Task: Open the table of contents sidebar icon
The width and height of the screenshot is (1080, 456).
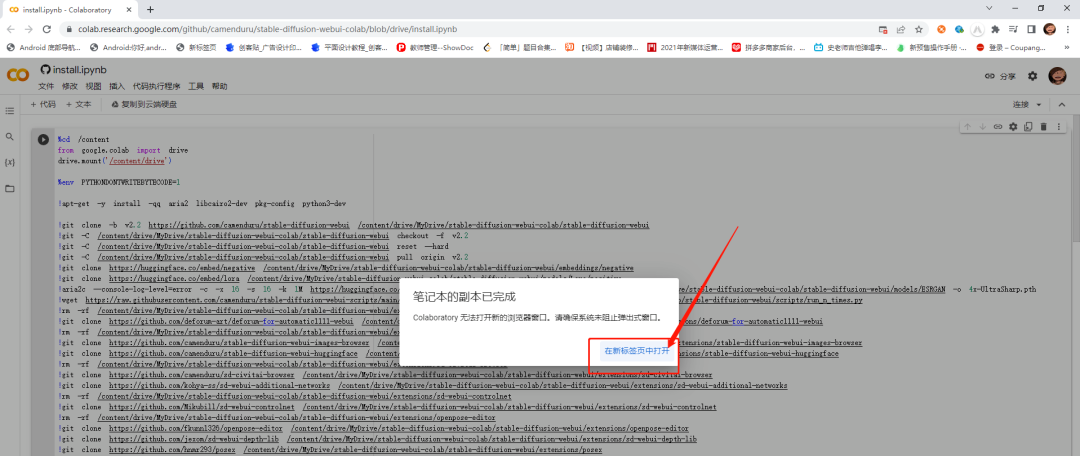Action: [x=10, y=111]
